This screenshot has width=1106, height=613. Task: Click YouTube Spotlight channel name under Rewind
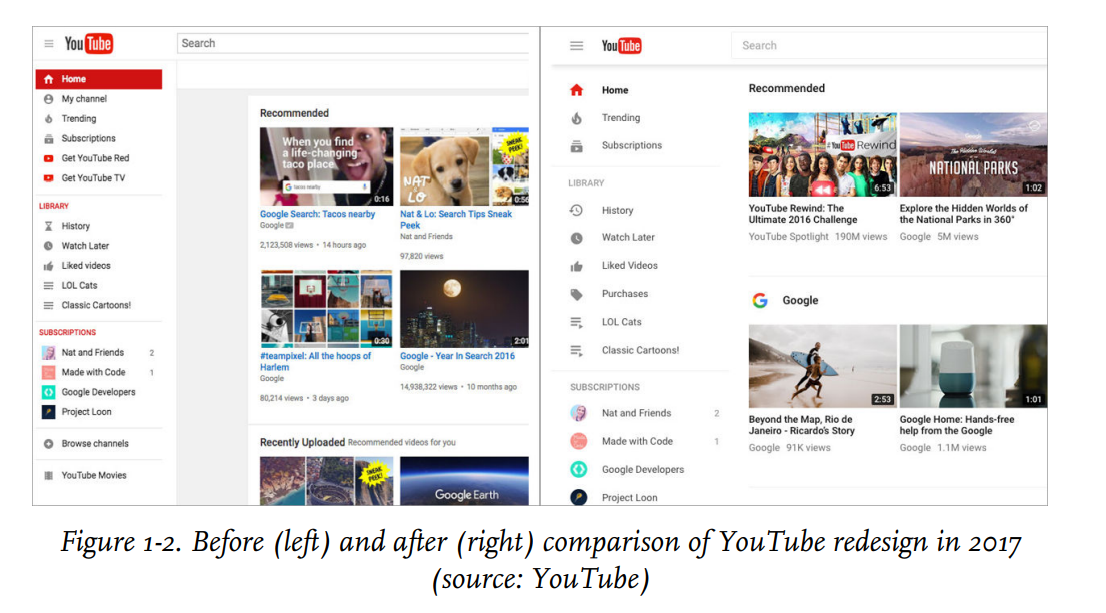(789, 237)
